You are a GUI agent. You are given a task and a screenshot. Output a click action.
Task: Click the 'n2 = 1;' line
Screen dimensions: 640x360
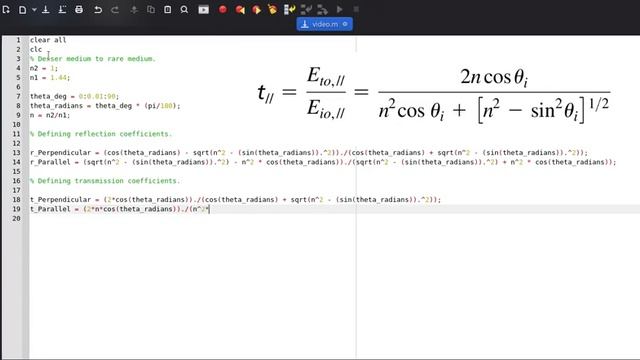point(44,68)
